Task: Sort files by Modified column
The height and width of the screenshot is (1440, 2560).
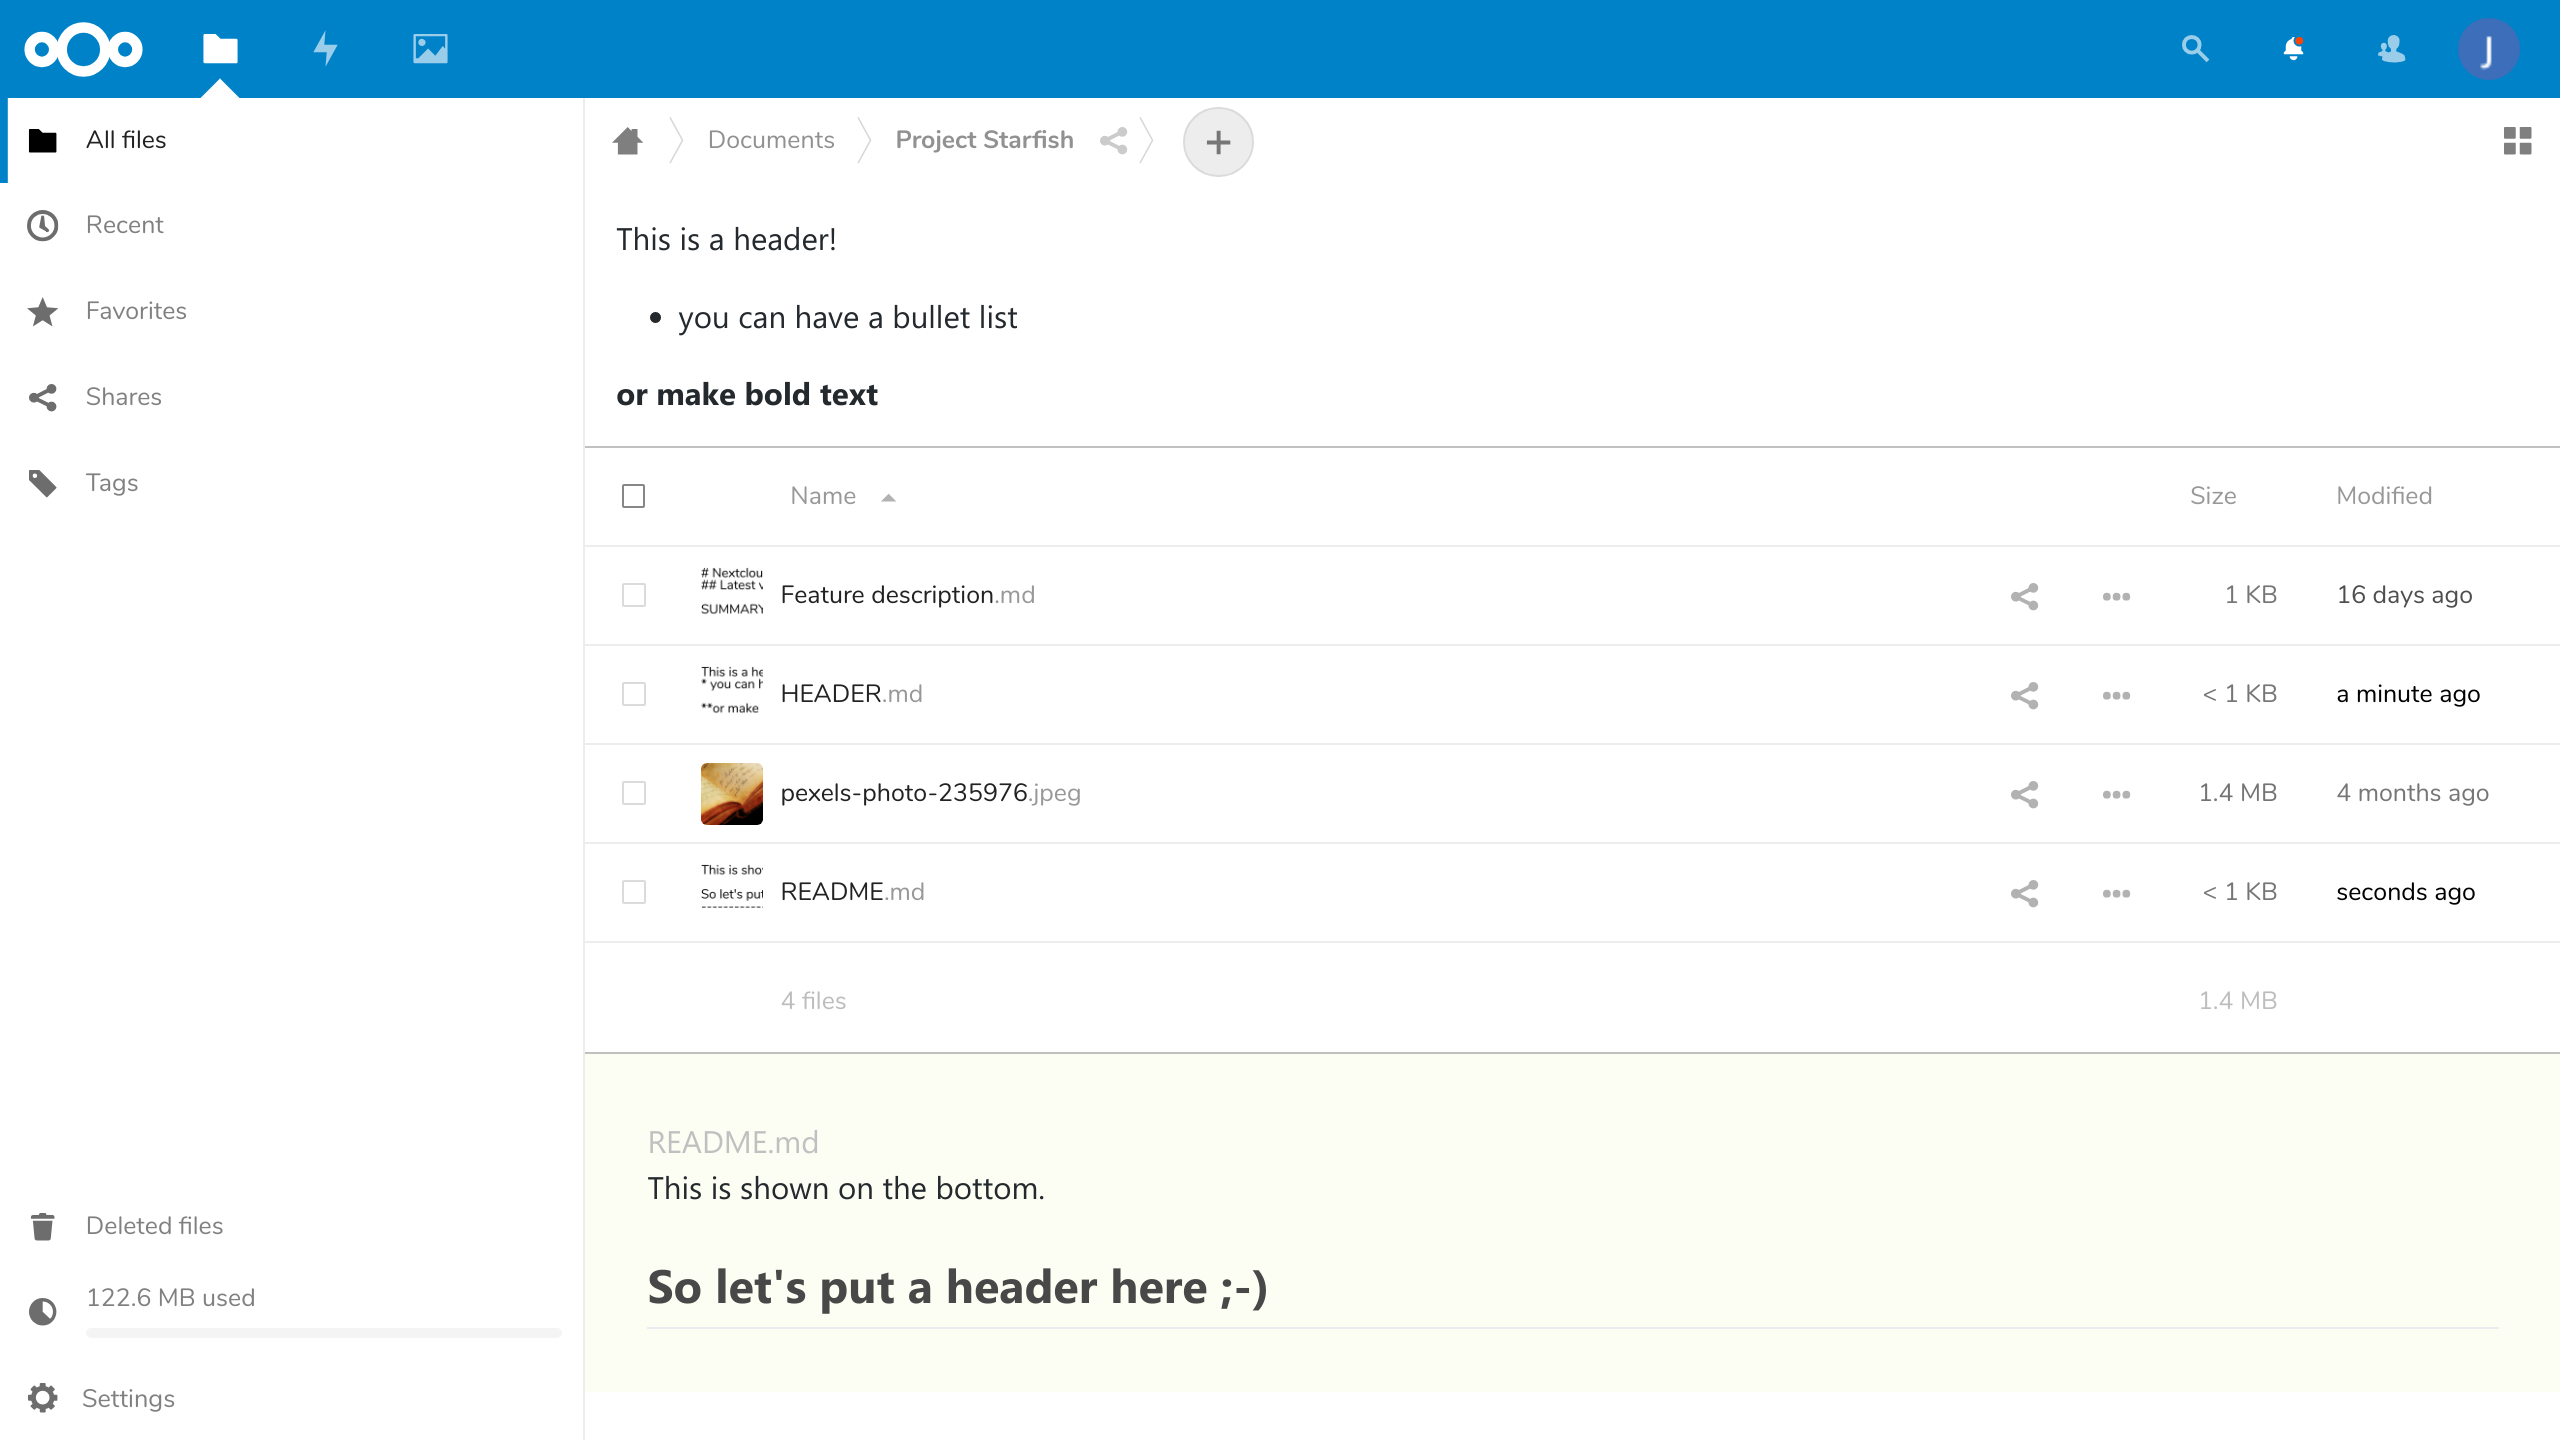Action: coord(2384,496)
